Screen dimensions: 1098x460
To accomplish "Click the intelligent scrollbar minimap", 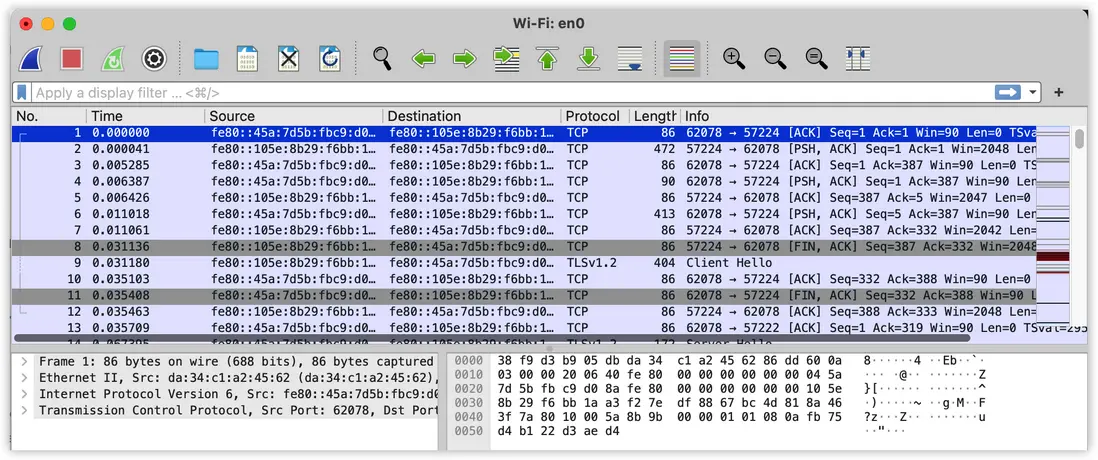I will click(1052, 225).
